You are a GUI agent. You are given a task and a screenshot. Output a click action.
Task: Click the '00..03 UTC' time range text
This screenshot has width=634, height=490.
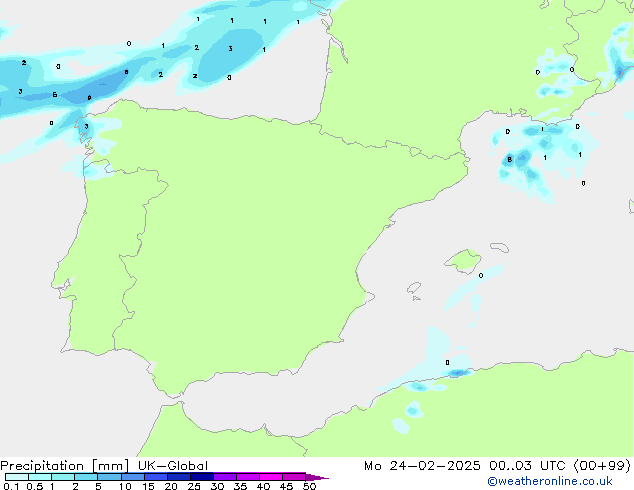pyautogui.click(x=527, y=466)
